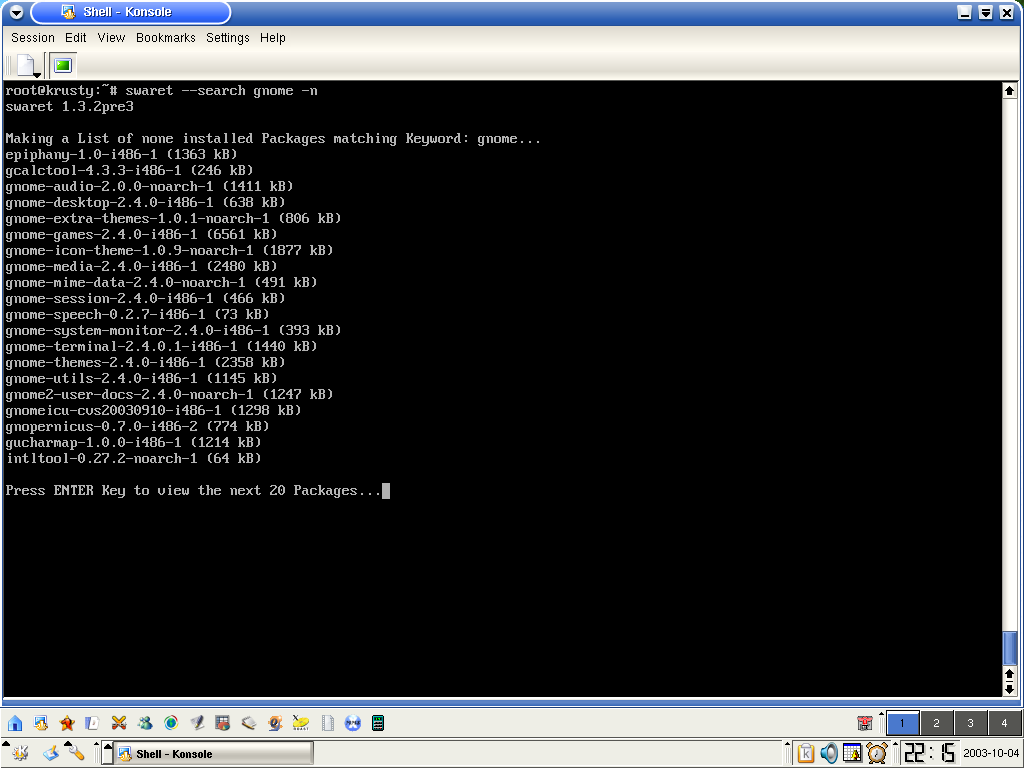Launch the web browser globe icon

coord(171,723)
